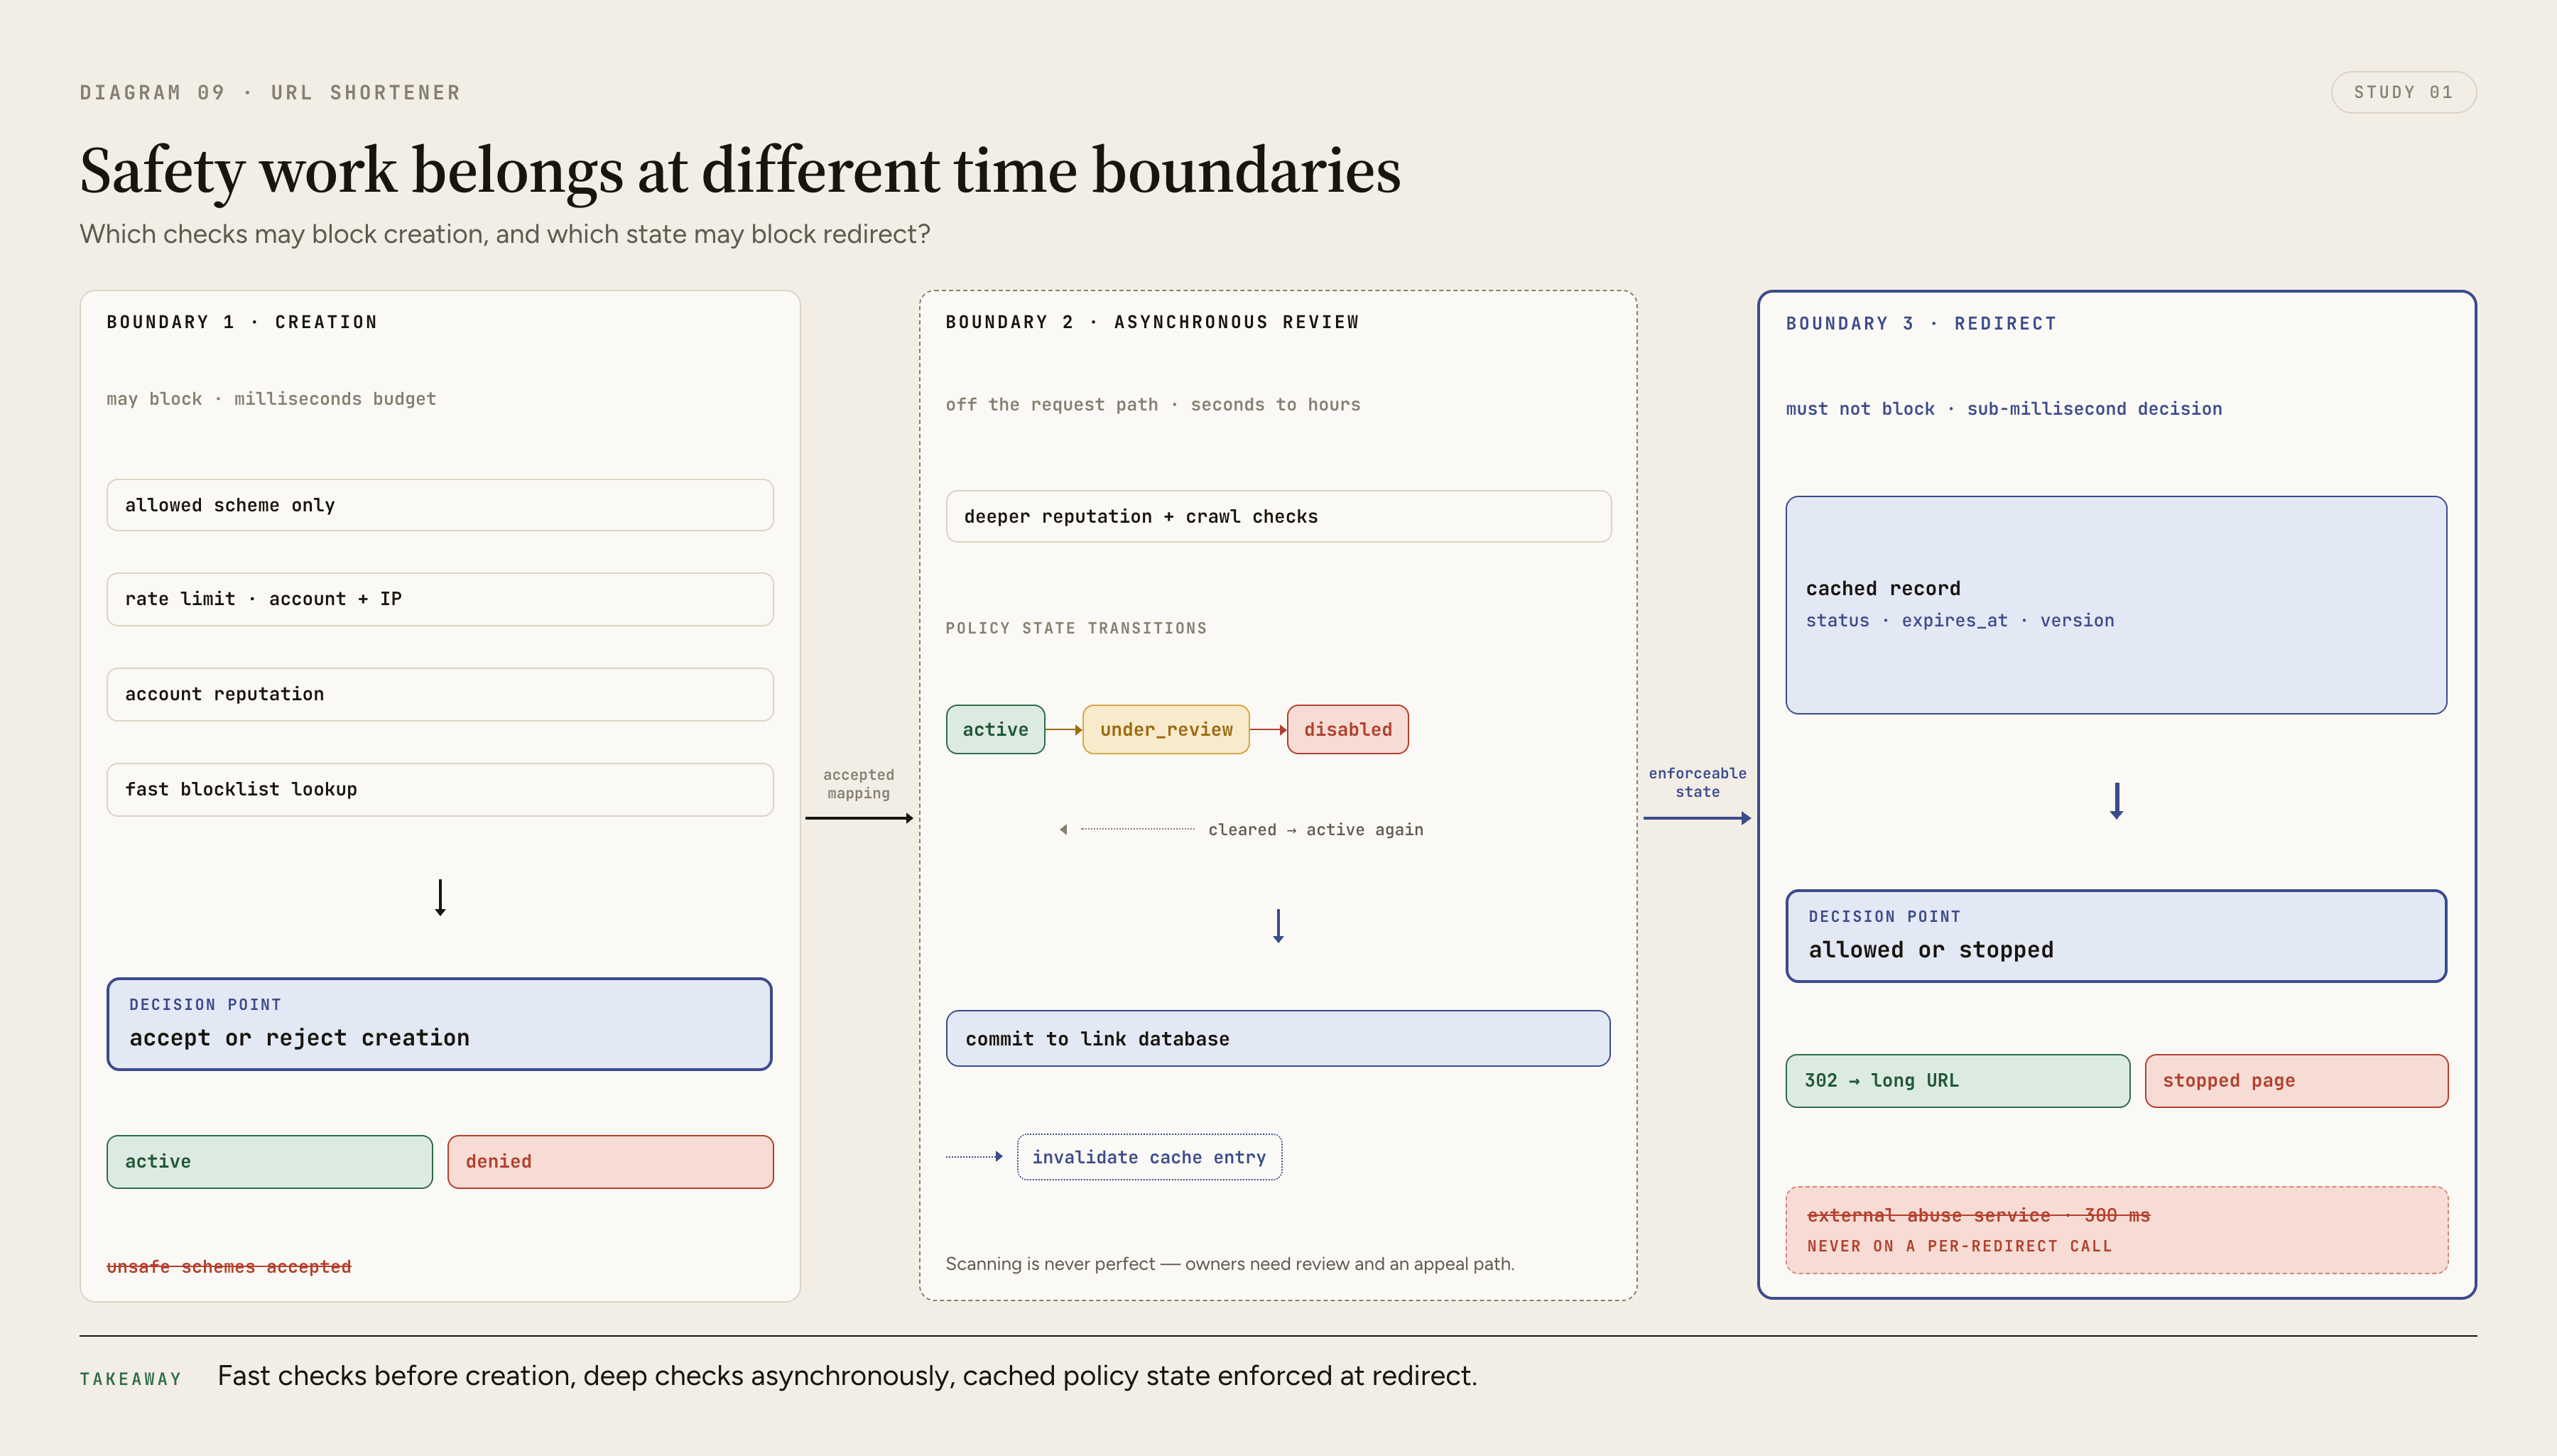Select the 'under_review' policy state chip
This screenshot has height=1456, width=2557.
1166,729
